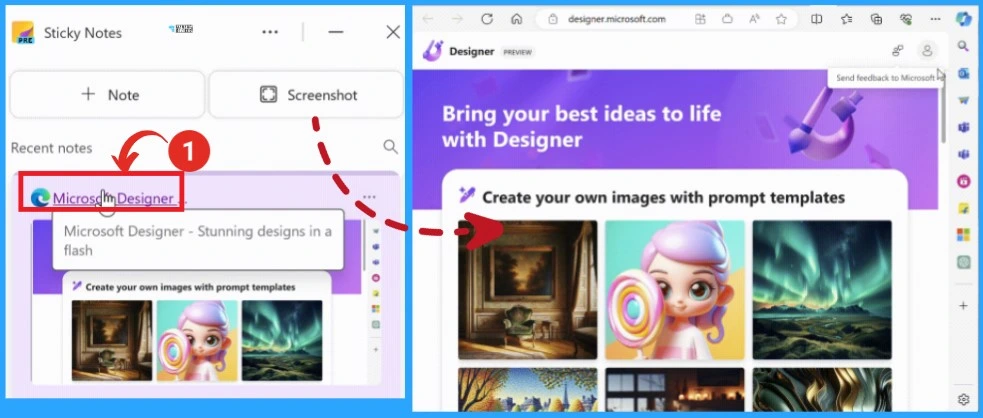Minimize the Sticky Notes window
The height and width of the screenshot is (418, 983).
point(335,33)
